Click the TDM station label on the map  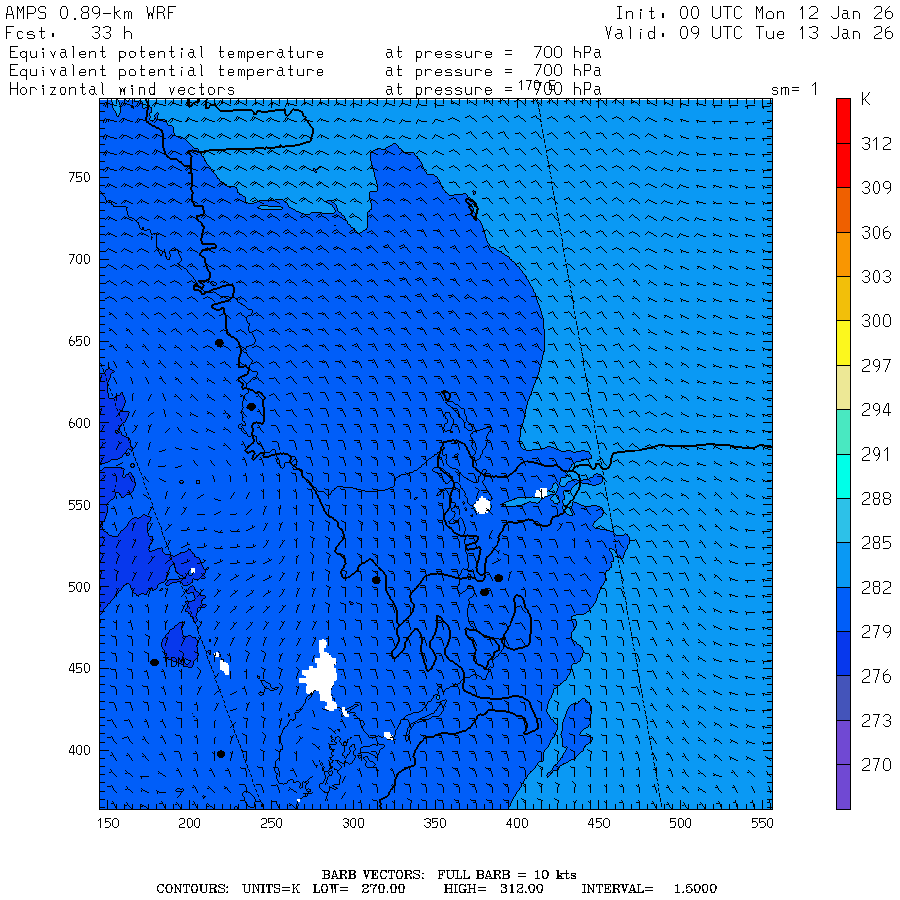[x=175, y=662]
